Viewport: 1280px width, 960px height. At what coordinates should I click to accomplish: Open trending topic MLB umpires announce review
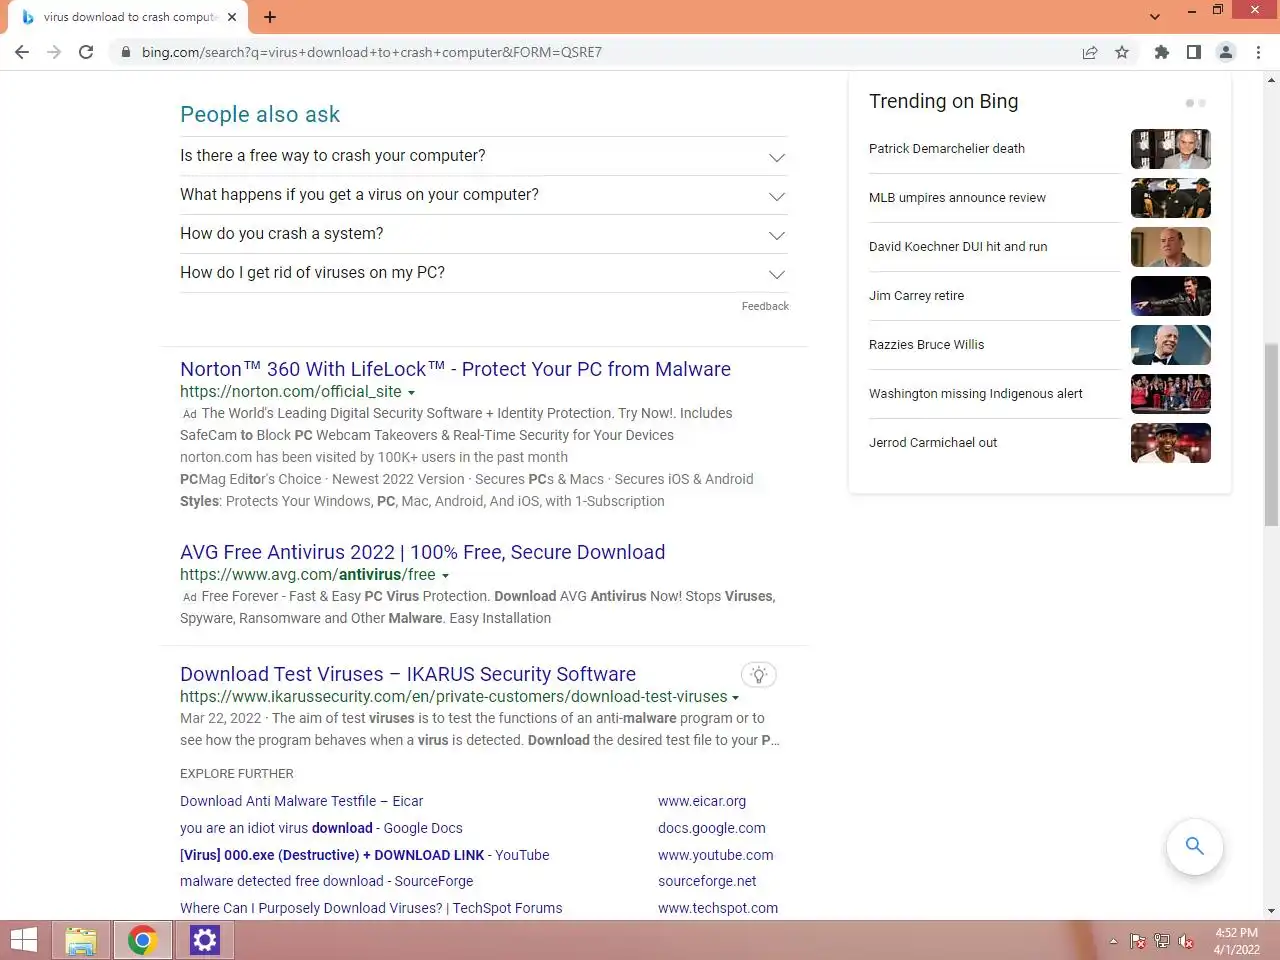point(957,198)
